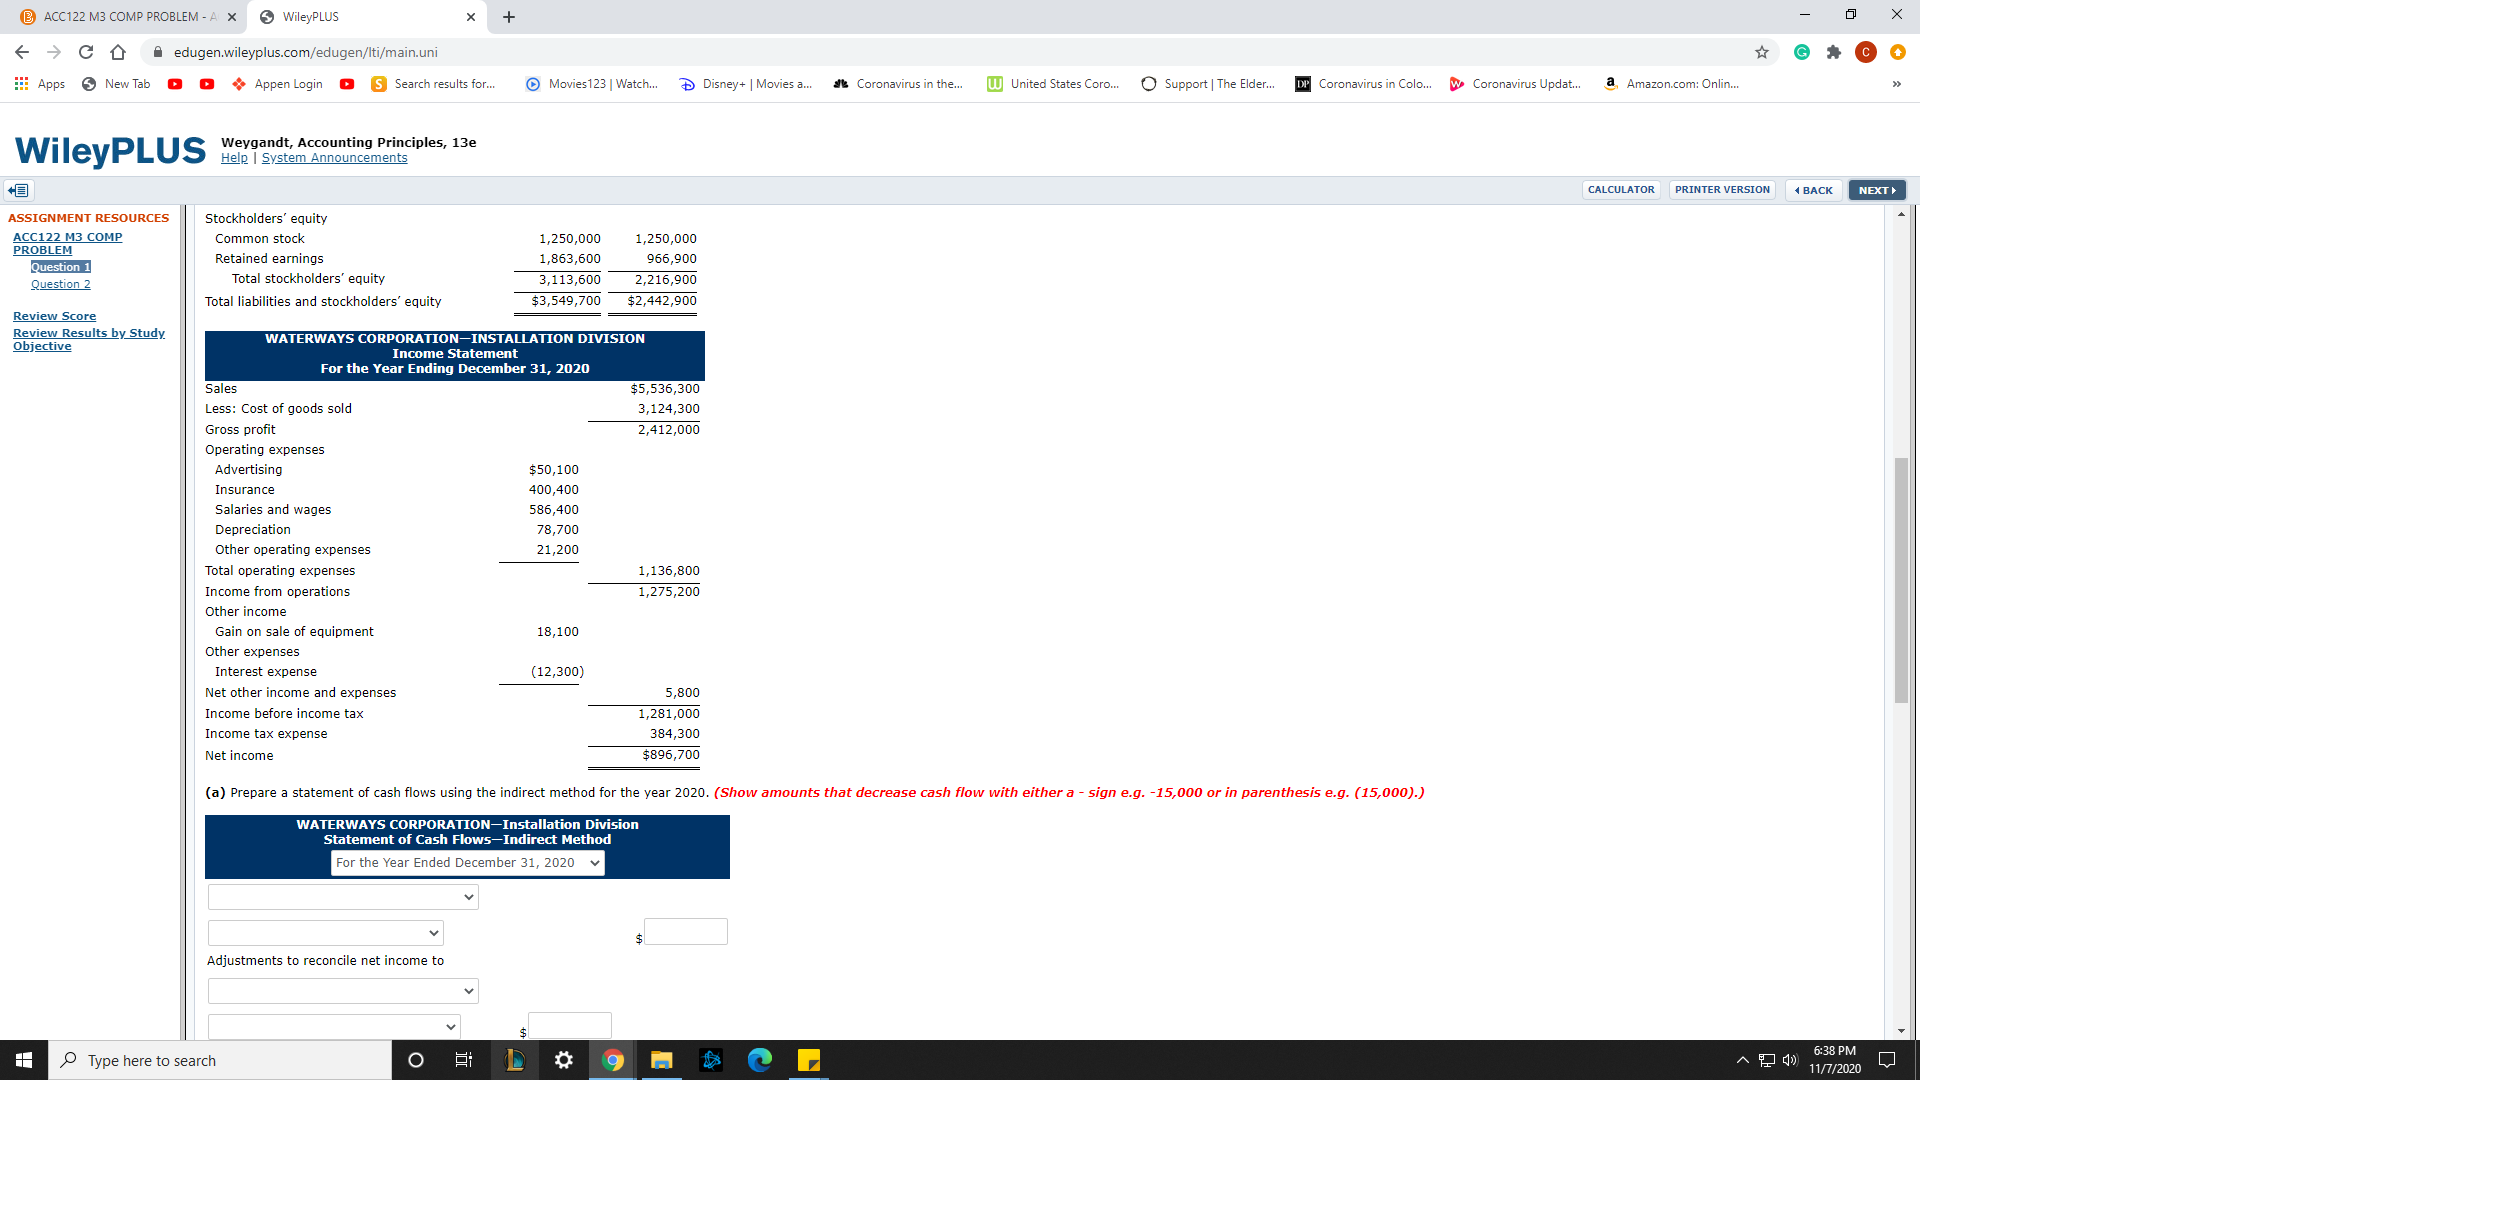
Task: Click the browser back navigation arrow
Action: coord(20,52)
